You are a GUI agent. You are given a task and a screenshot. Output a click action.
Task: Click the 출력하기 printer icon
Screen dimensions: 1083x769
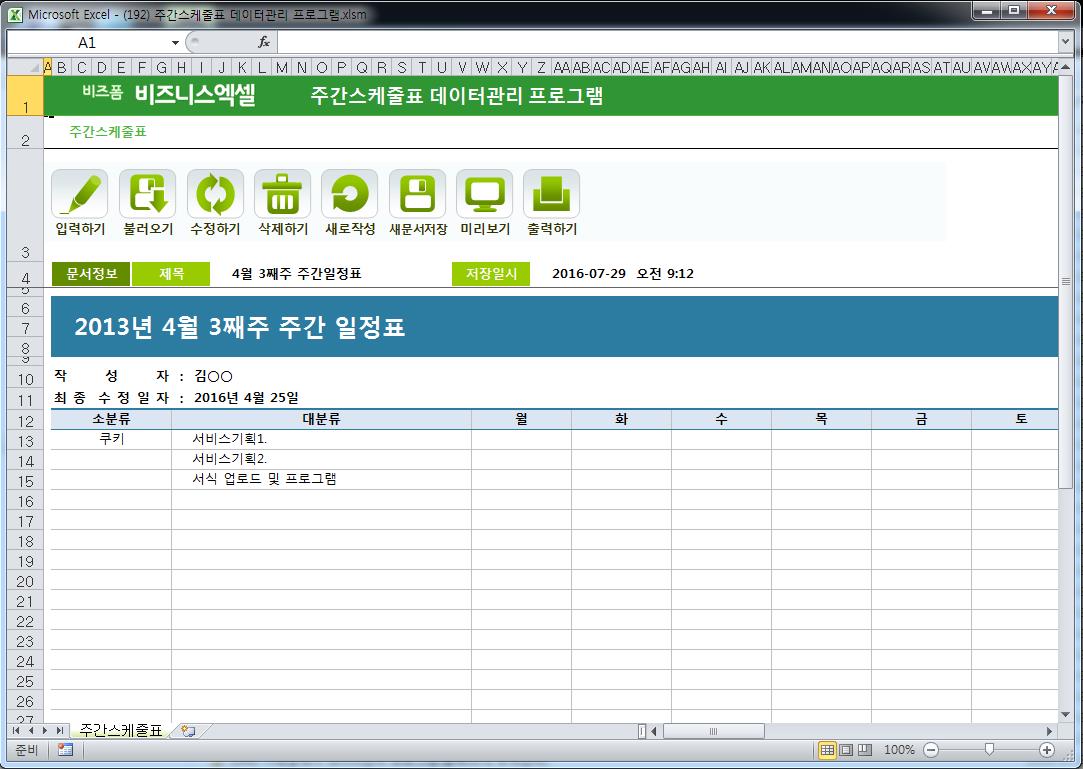coord(551,194)
